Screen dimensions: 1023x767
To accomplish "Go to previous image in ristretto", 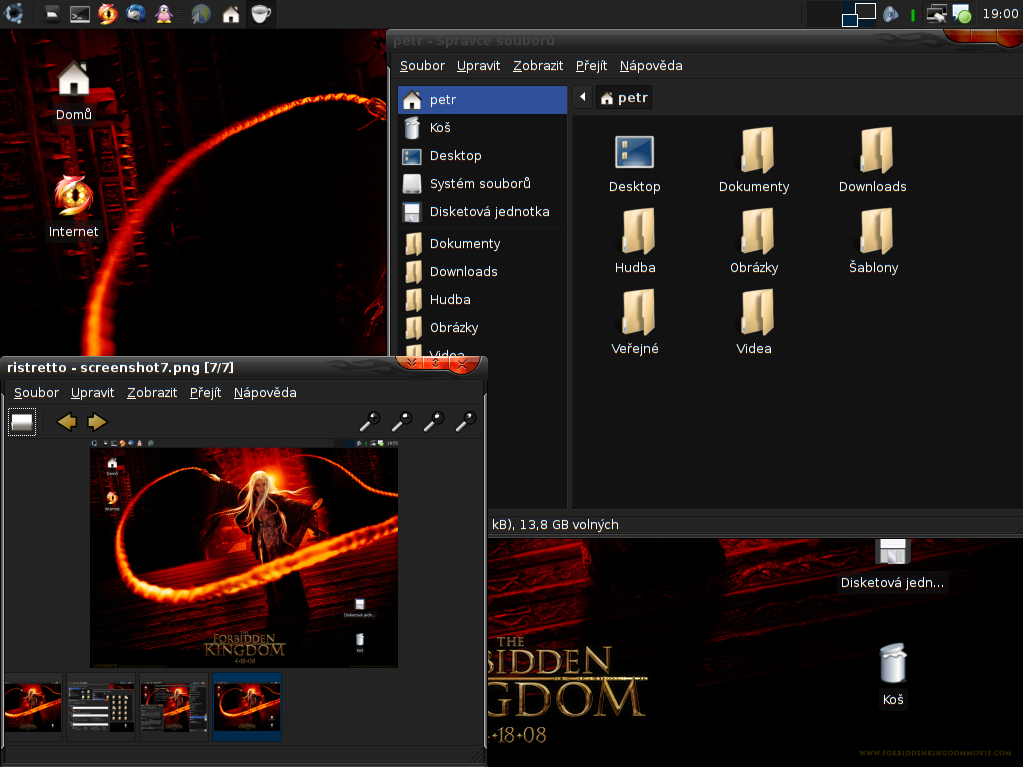I will (x=67, y=422).
